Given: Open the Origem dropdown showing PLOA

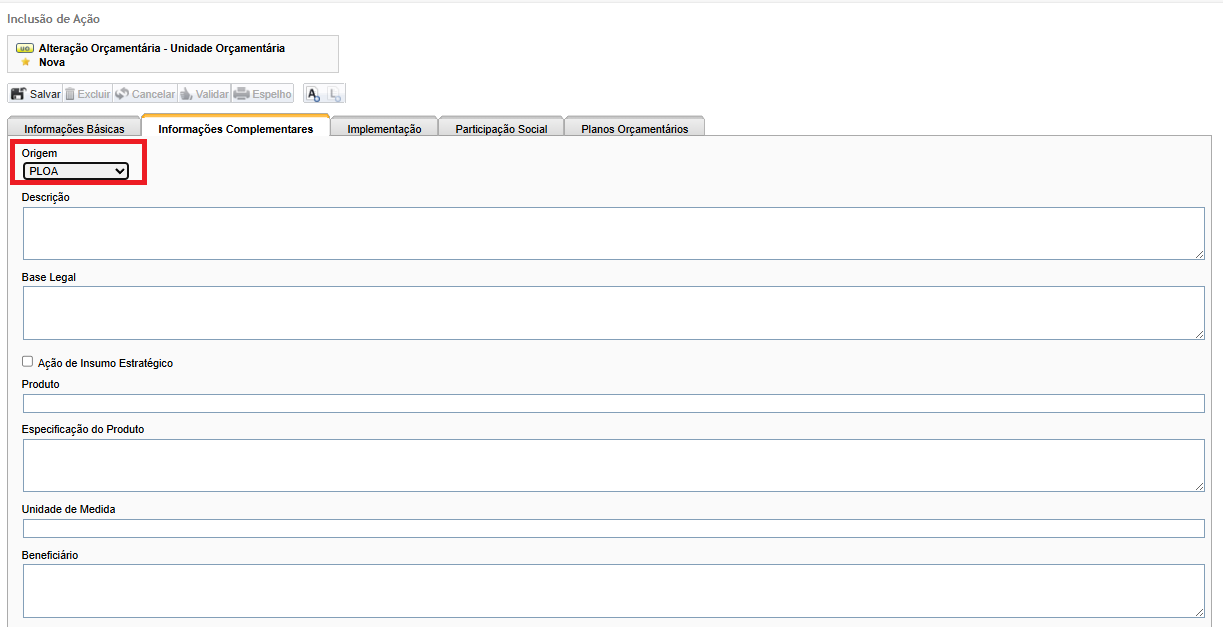Looking at the screenshot, I should click(76, 171).
